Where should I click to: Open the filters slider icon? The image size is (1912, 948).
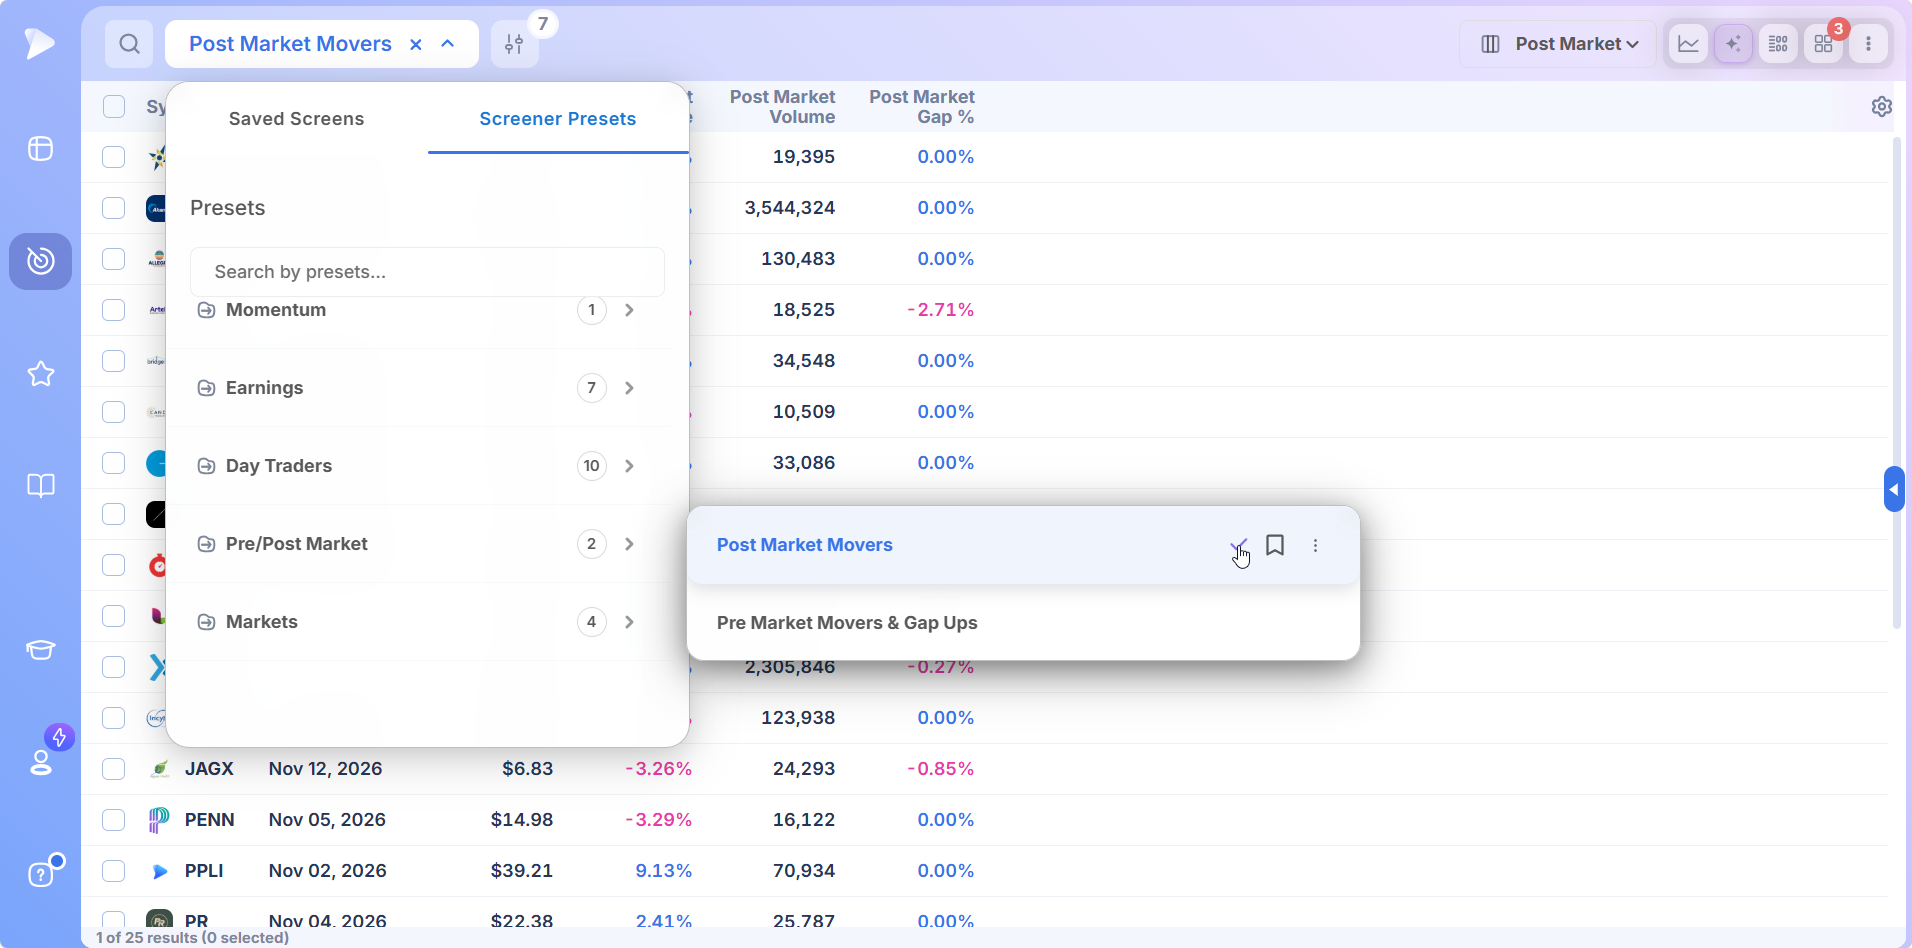click(514, 44)
